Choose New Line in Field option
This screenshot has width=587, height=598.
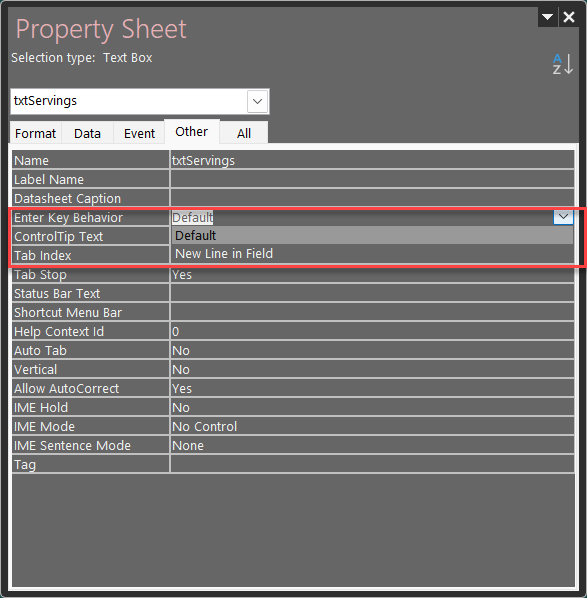pos(372,253)
